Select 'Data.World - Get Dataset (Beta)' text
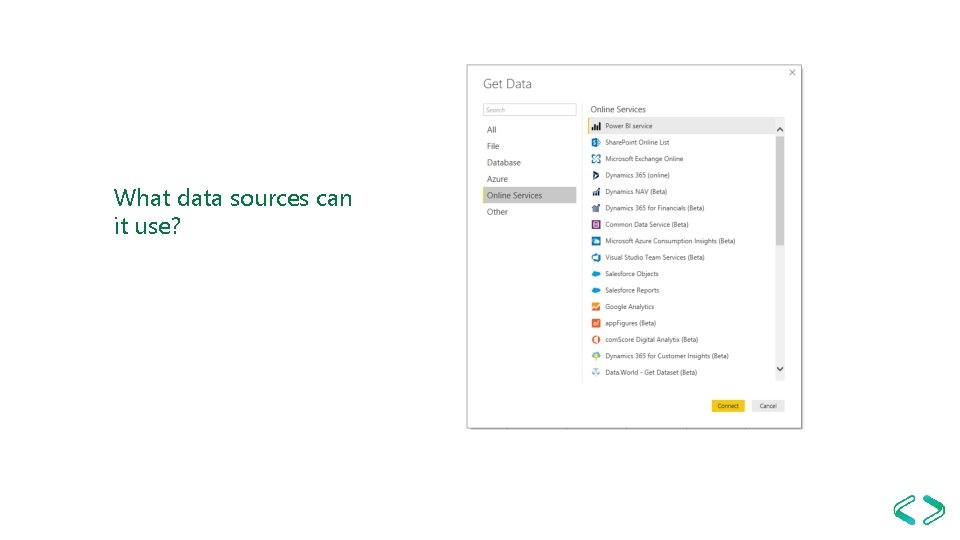The width and height of the screenshot is (960, 540). click(x=651, y=372)
